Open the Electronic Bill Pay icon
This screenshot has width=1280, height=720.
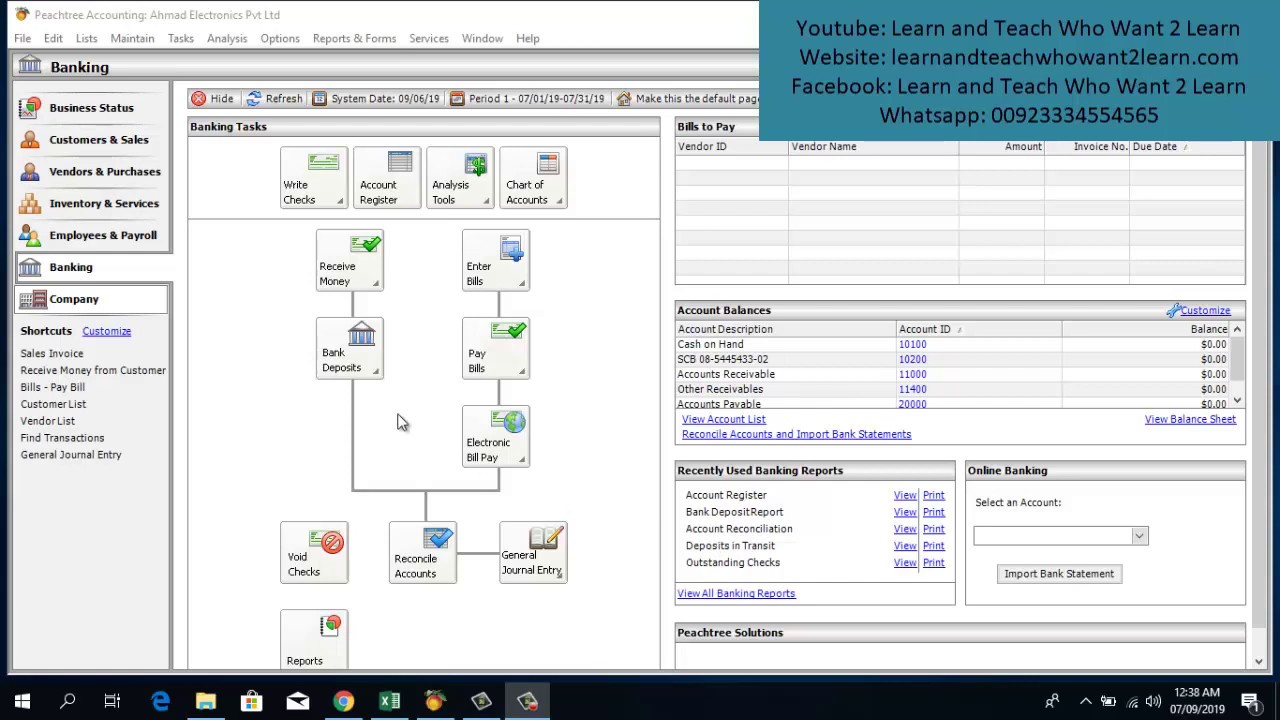[x=496, y=436]
